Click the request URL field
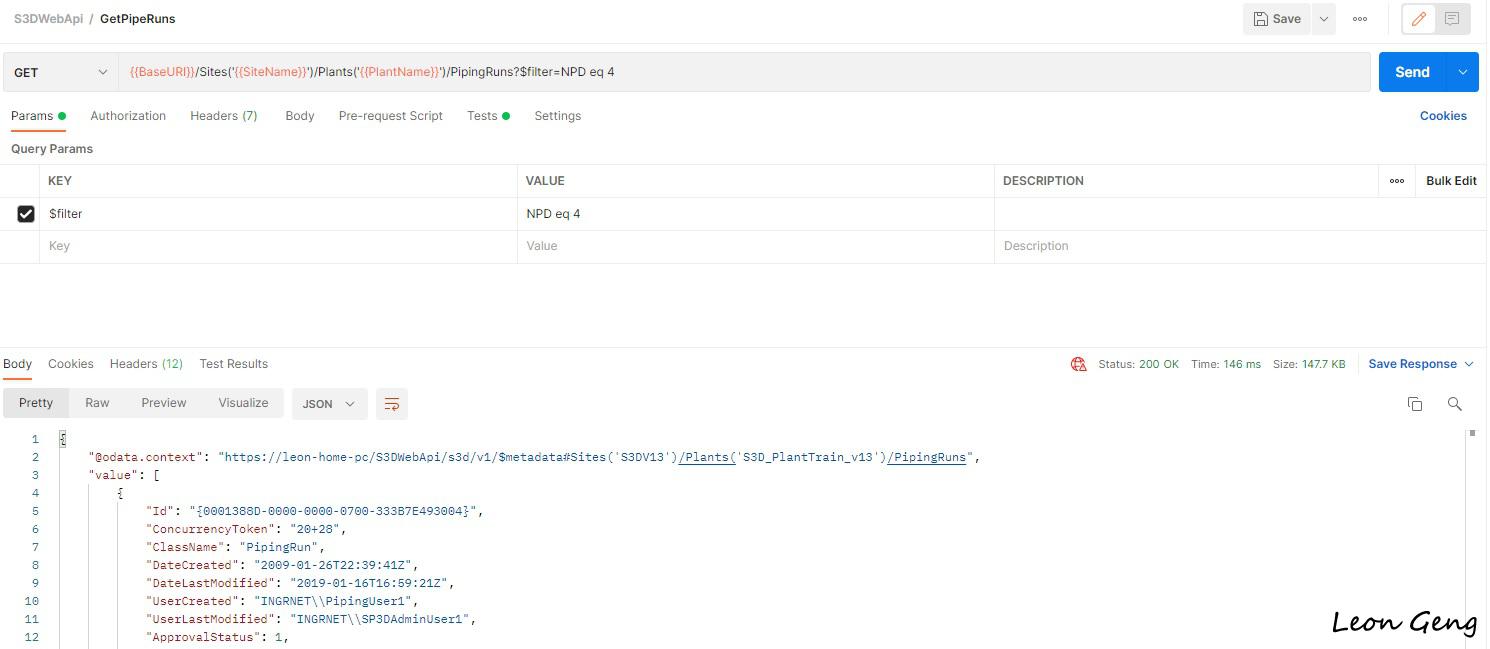The width and height of the screenshot is (1490, 649). coord(744,72)
